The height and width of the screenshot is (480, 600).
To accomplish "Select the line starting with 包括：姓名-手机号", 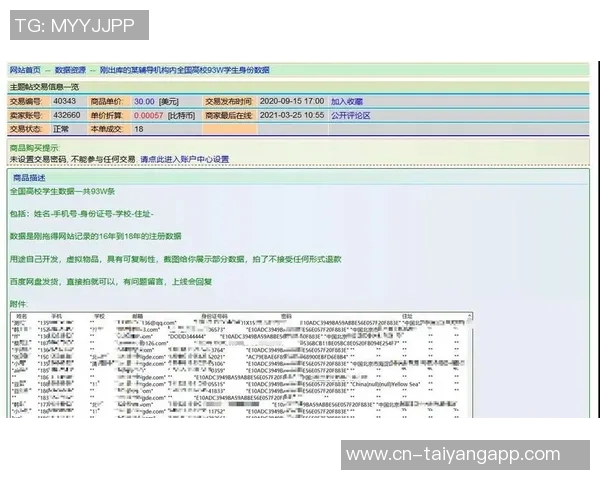I will [x=82, y=214].
